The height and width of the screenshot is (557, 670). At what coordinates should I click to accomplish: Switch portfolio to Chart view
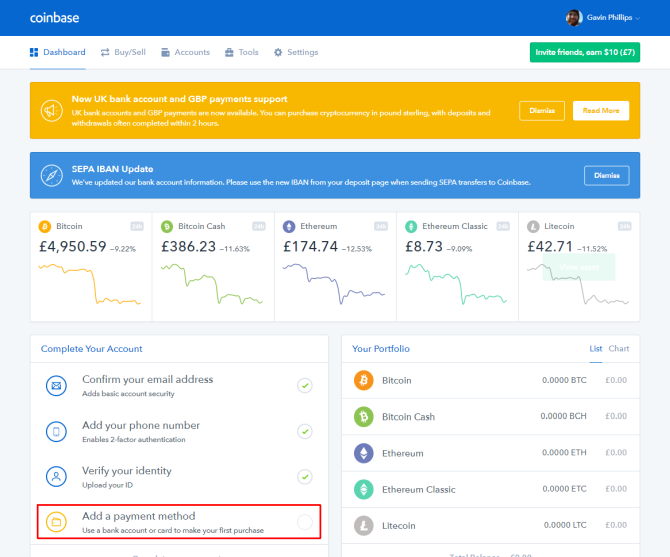tap(619, 349)
